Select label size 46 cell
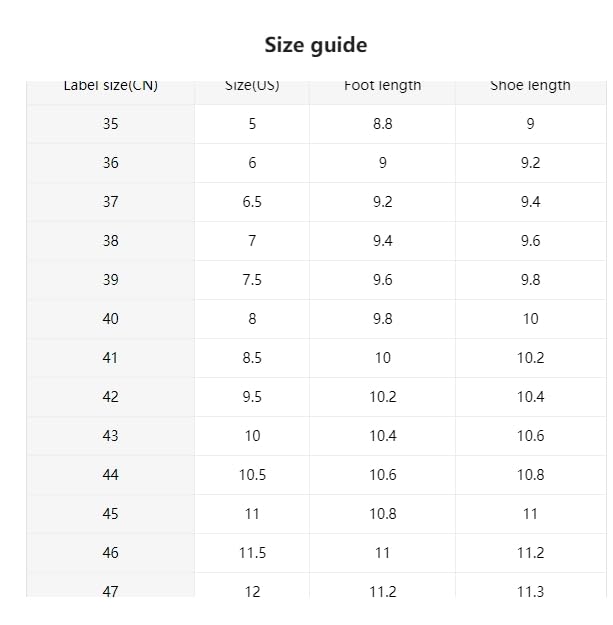Screen dimensions: 613x625 point(110,553)
